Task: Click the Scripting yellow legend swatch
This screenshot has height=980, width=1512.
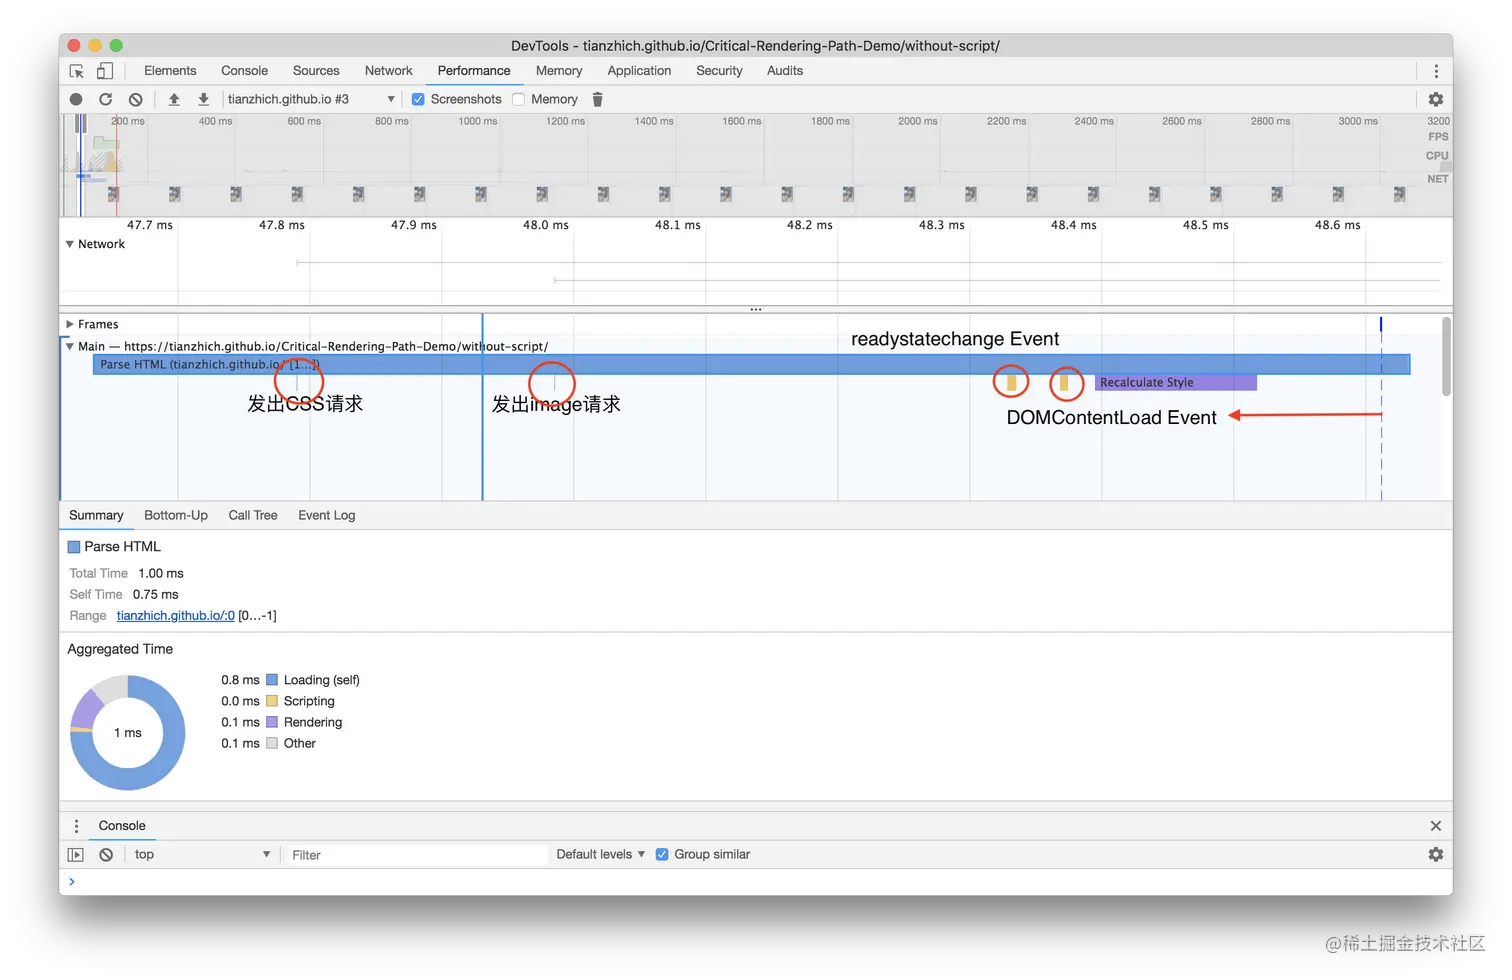Action: [x=272, y=701]
